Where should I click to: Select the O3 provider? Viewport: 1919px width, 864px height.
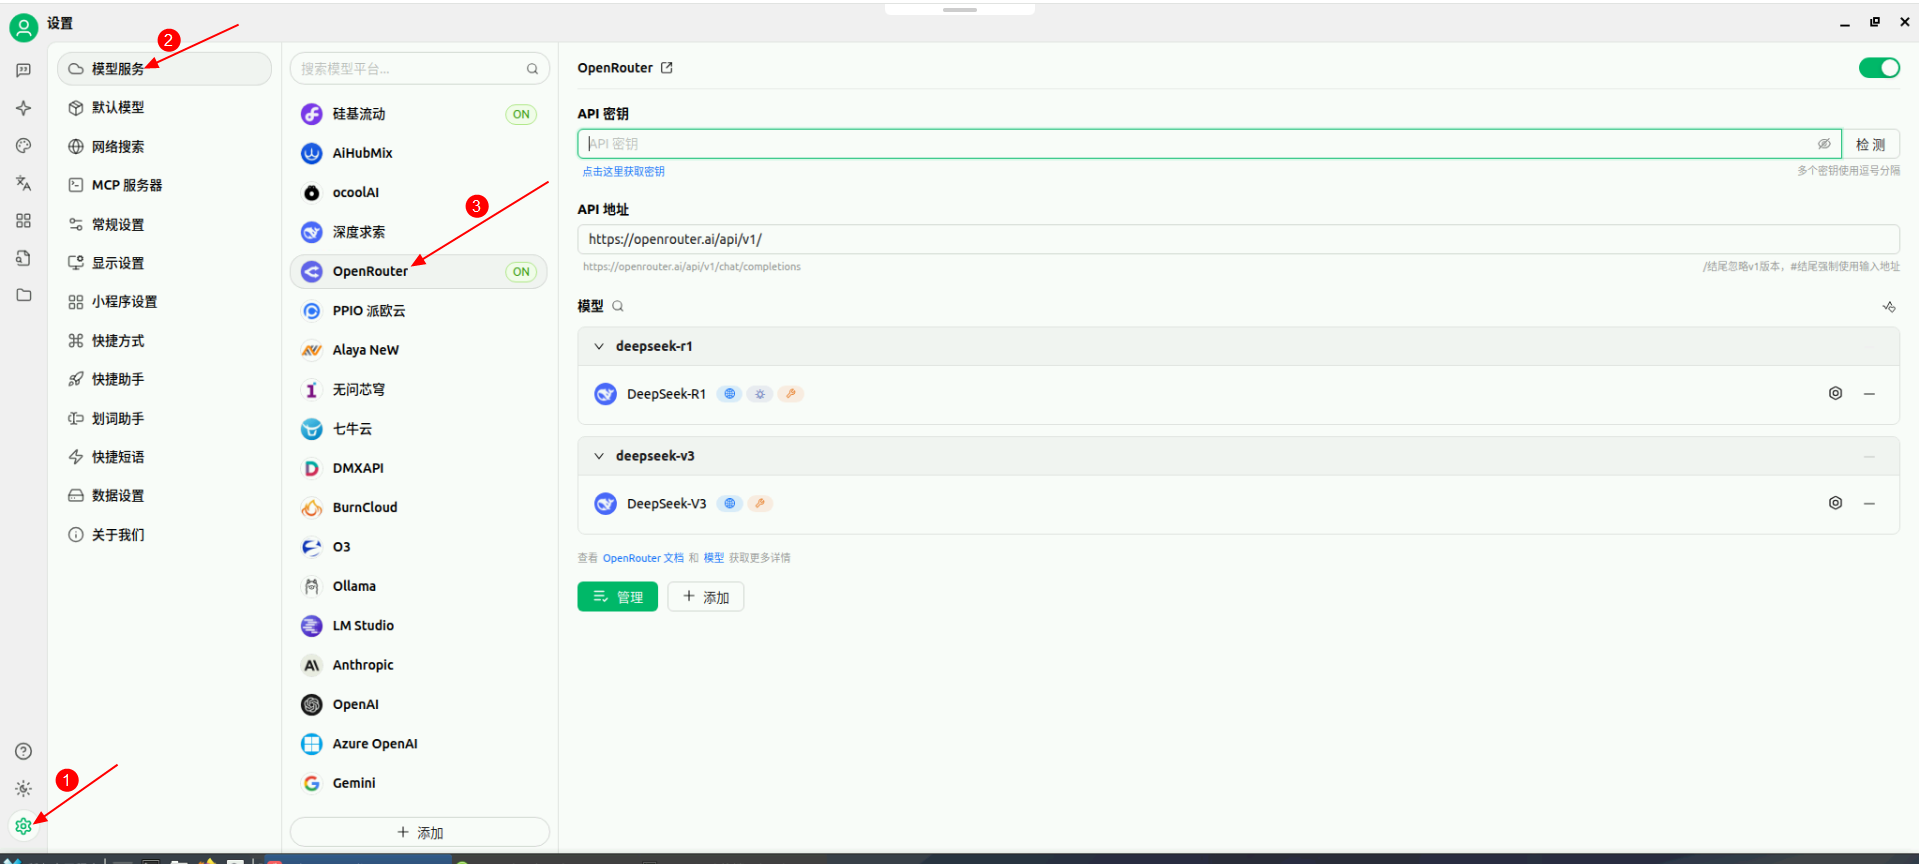point(419,546)
